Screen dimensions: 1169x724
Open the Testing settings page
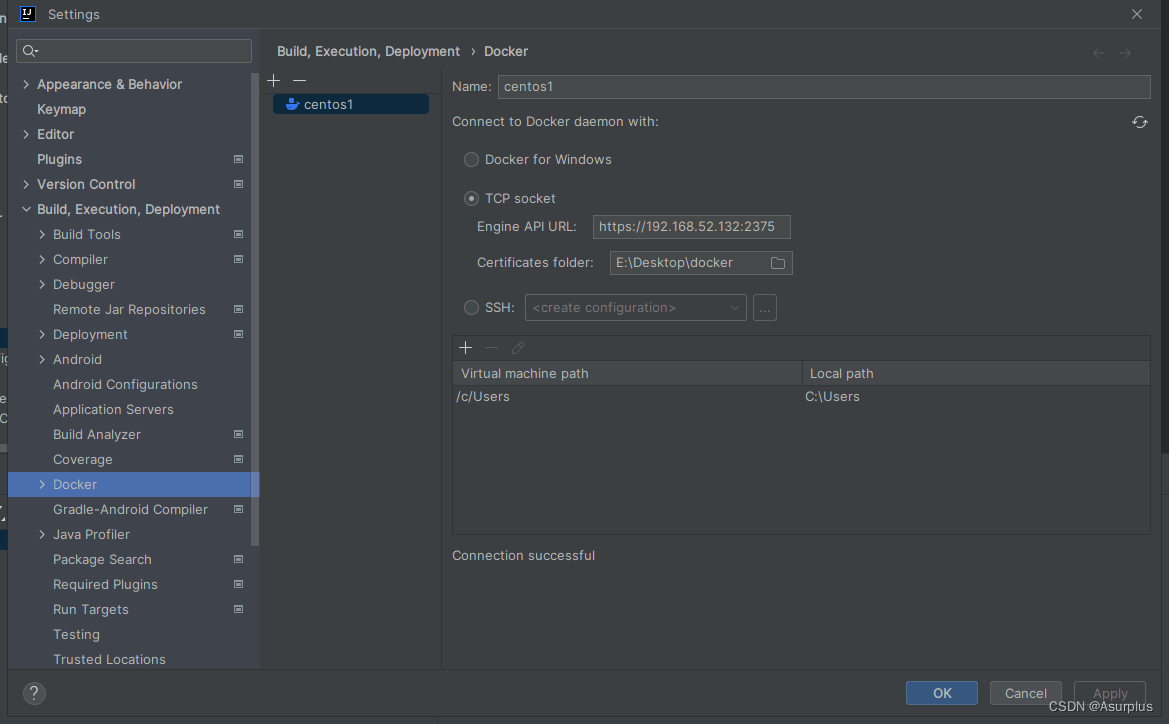(x=76, y=635)
